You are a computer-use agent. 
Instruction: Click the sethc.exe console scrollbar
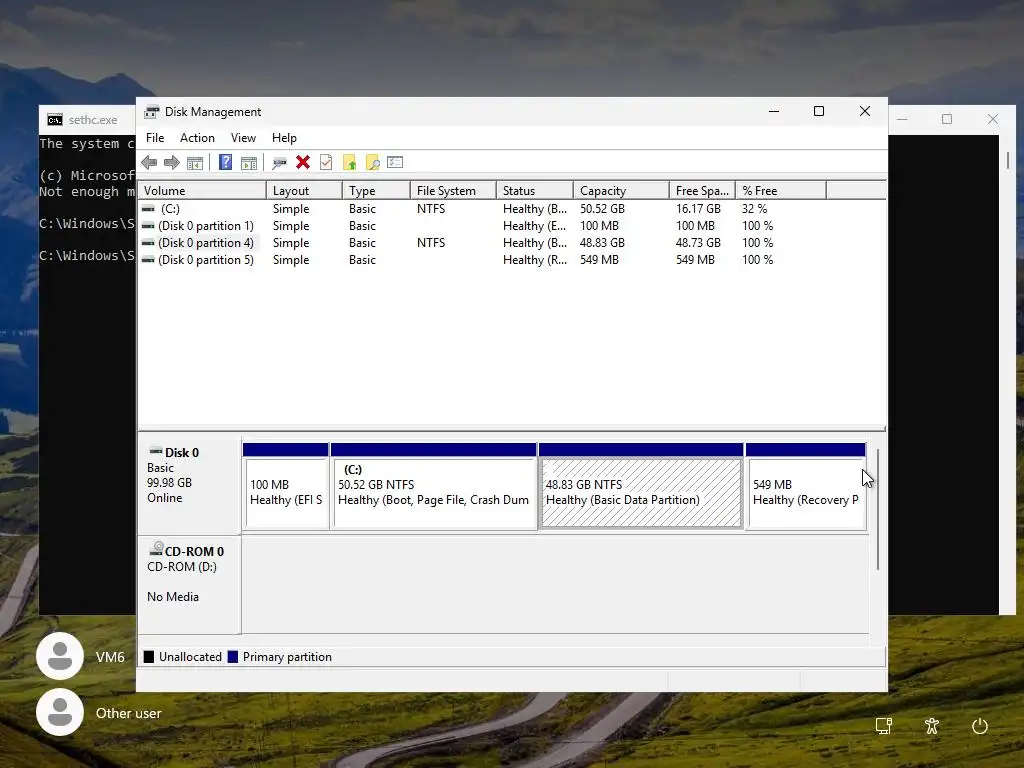(x=1008, y=160)
